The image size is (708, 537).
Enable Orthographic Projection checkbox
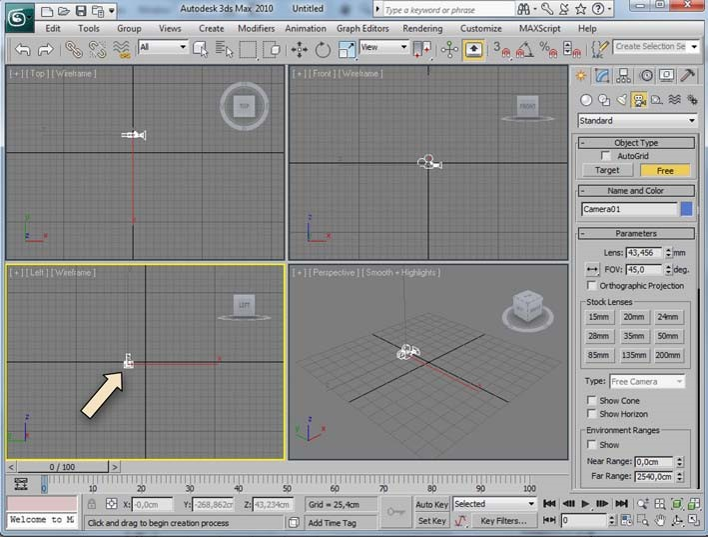(x=591, y=285)
